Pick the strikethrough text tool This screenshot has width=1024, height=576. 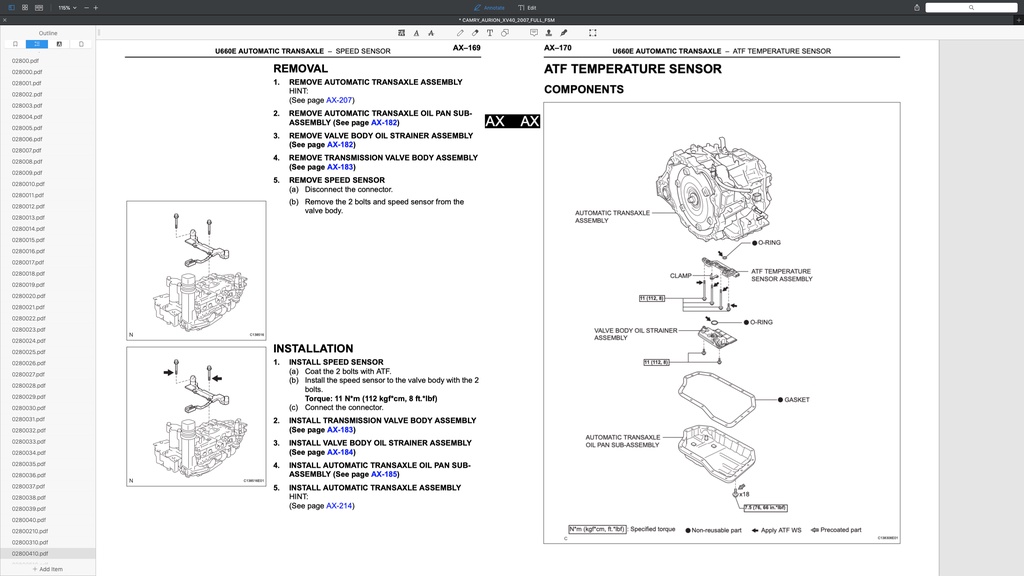tap(431, 33)
